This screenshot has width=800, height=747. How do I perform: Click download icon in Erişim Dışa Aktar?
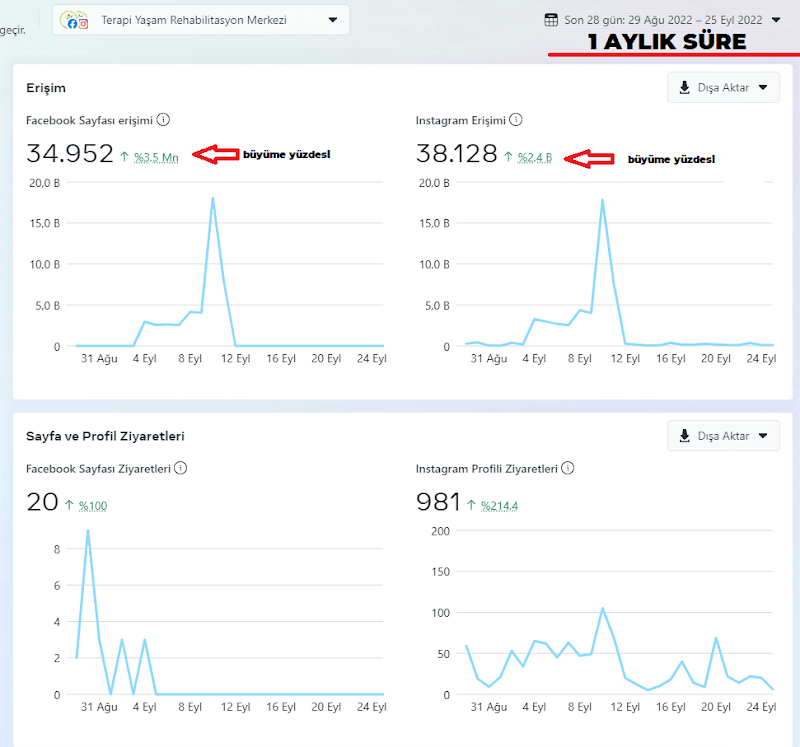click(x=685, y=87)
